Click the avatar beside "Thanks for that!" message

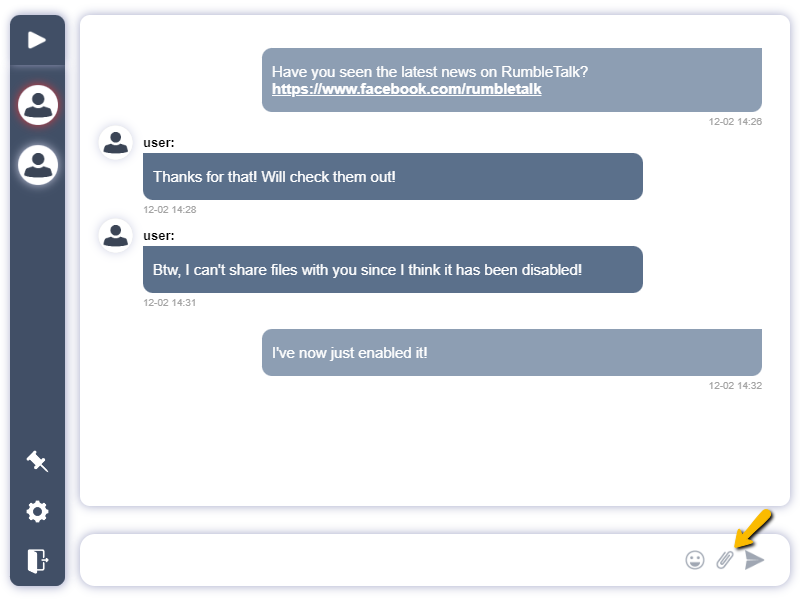point(116,142)
